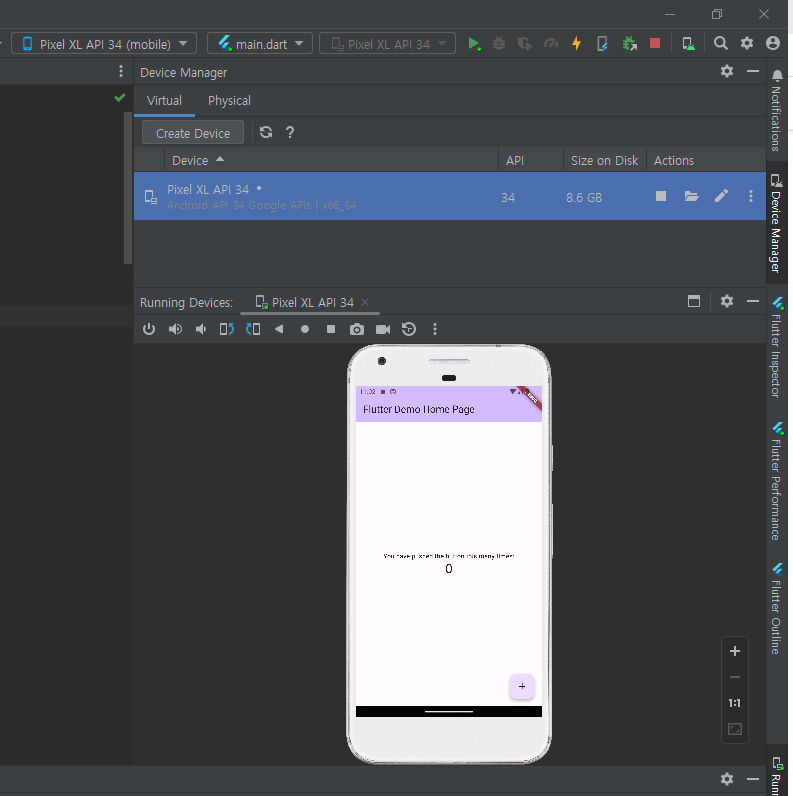This screenshot has height=796, width=793.
Task: Start debugging with the bug icon
Action: click(499, 44)
